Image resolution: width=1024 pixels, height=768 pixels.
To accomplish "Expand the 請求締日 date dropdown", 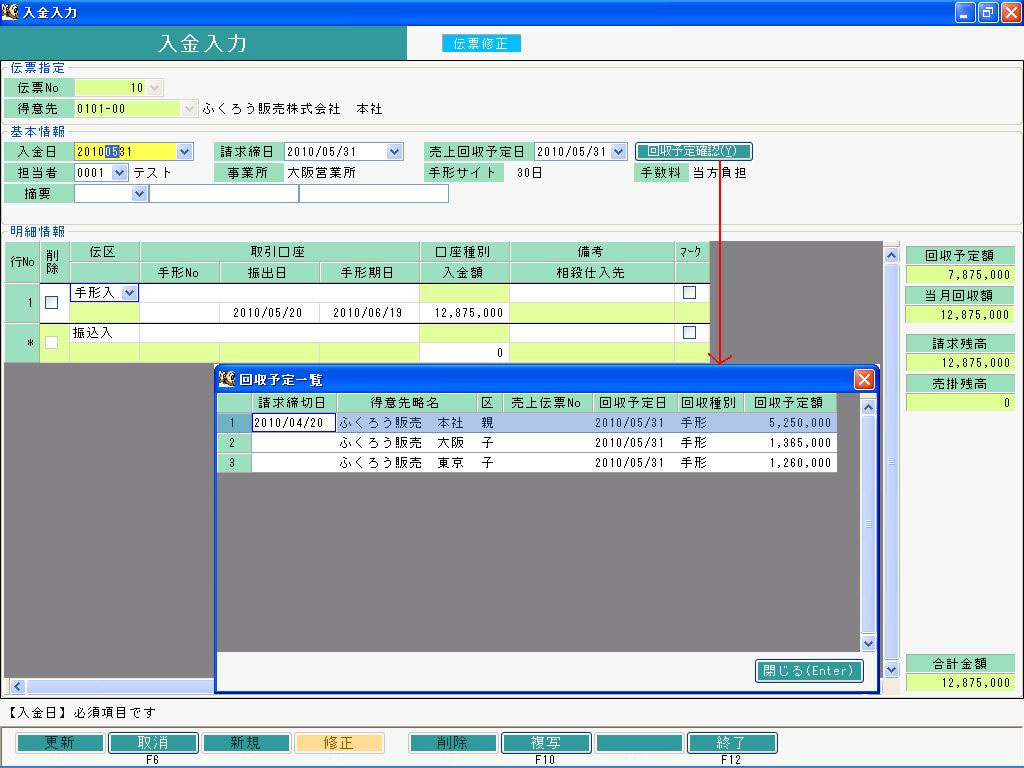I will [x=394, y=152].
